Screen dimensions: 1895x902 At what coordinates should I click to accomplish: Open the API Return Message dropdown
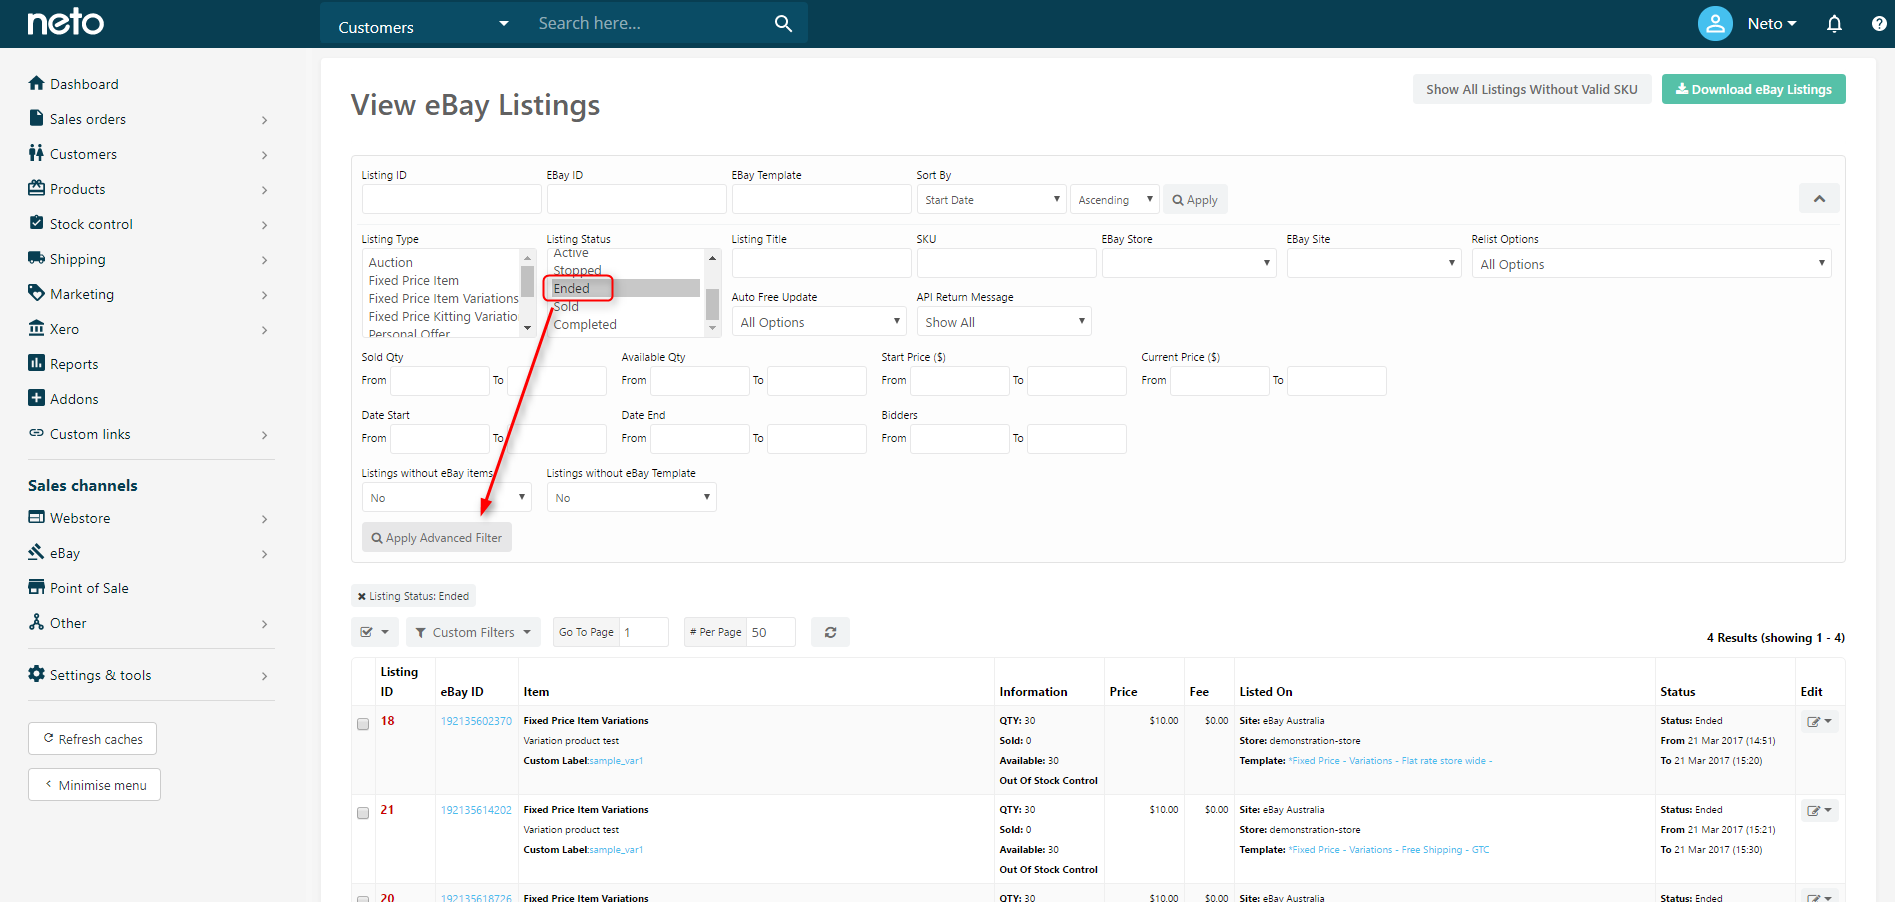[1004, 322]
